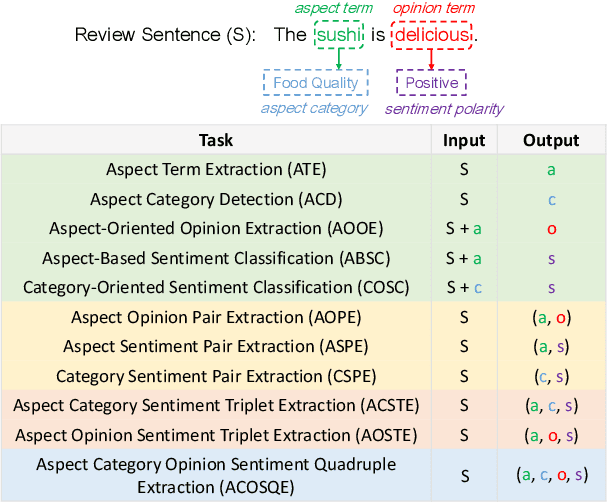The height and width of the screenshot is (502, 608).
Task: Select the "Positive" dashed box
Action: click(431, 83)
